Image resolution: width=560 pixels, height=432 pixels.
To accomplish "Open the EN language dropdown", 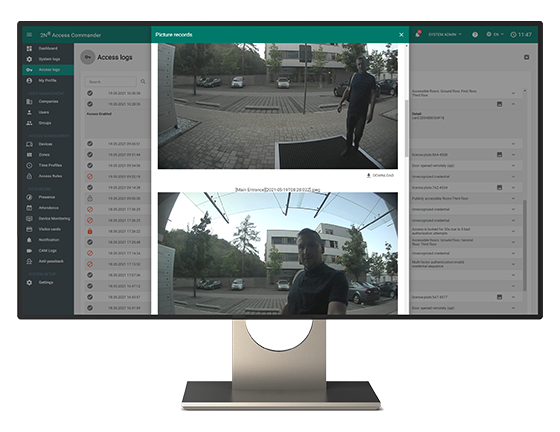I will tap(495, 34).
